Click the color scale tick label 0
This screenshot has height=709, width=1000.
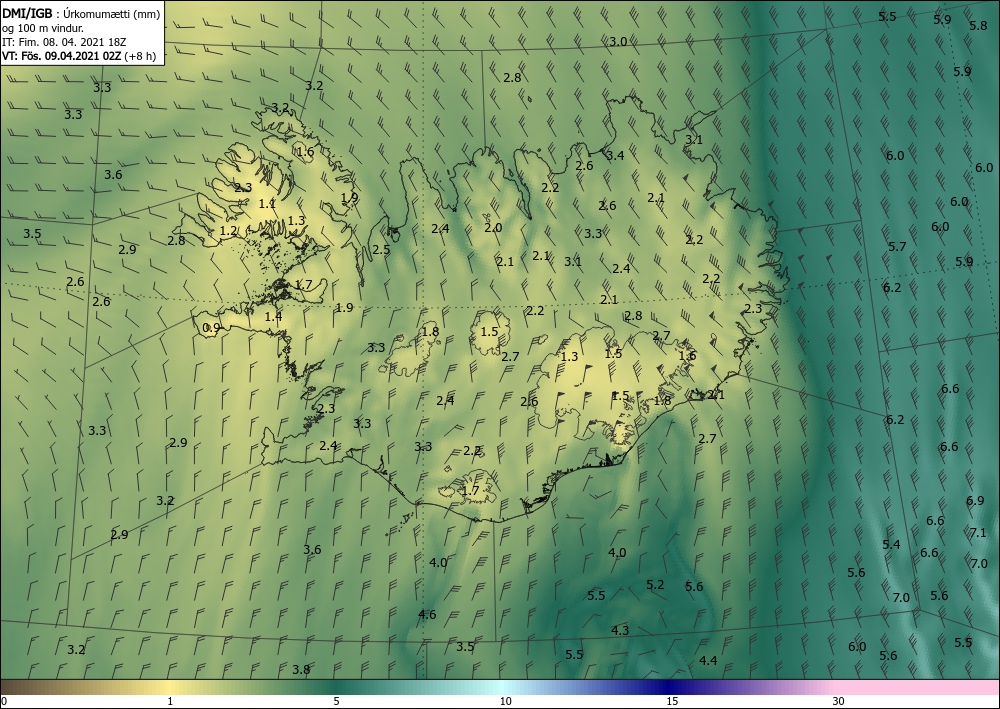(4, 702)
